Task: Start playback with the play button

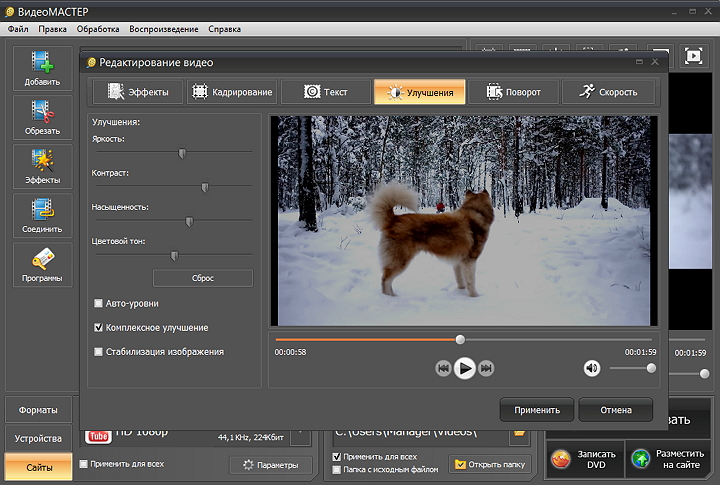Action: coord(465,368)
